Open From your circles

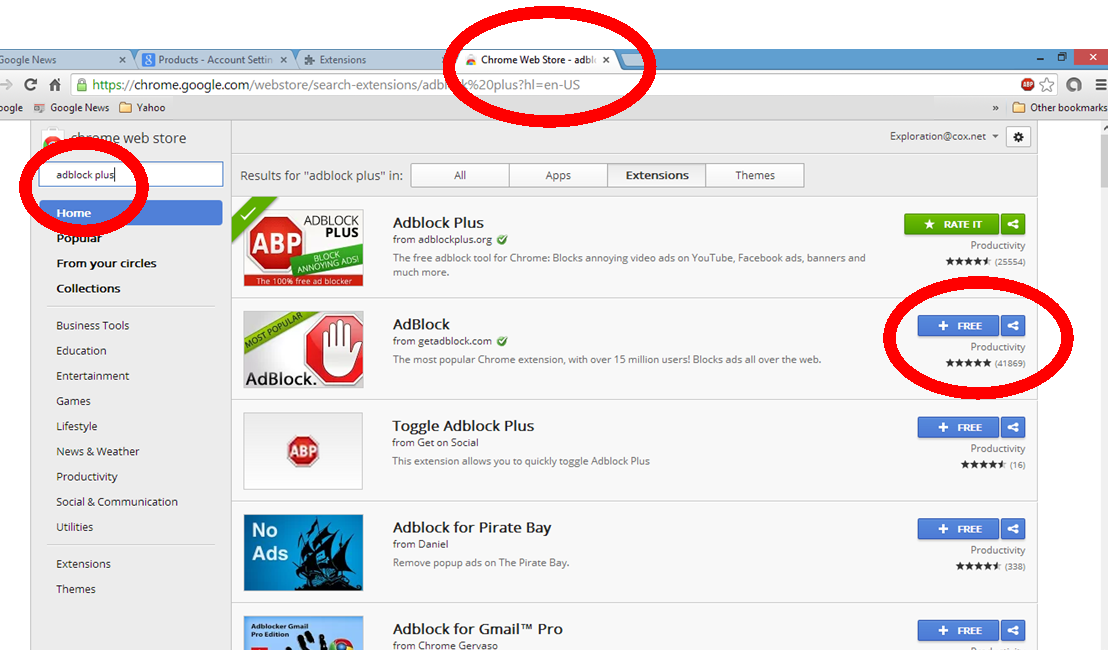[106, 263]
